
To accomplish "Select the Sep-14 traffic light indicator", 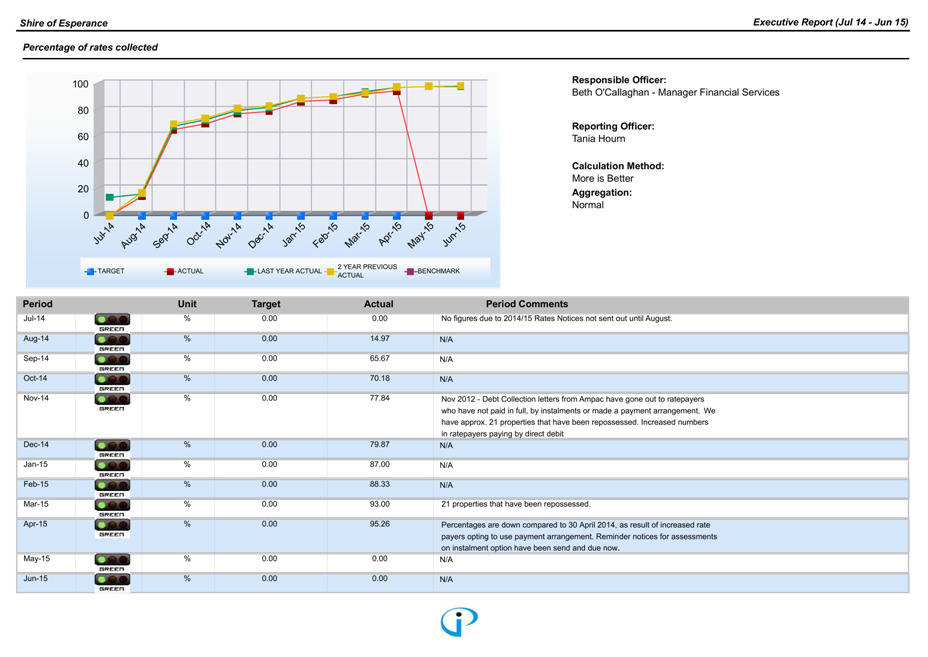I will pos(112,360).
